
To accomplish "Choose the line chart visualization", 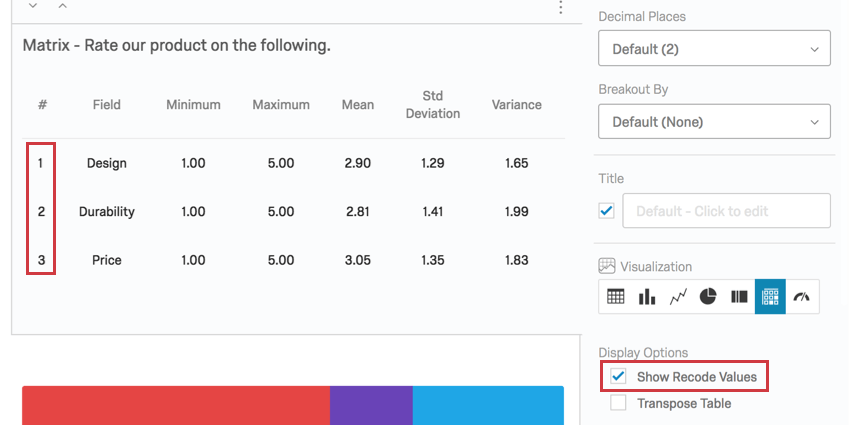I will point(678,297).
